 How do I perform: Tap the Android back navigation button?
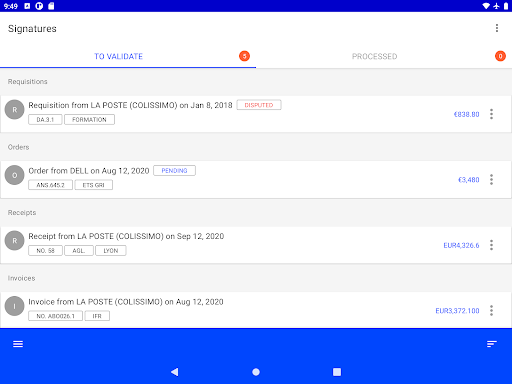tap(175, 372)
